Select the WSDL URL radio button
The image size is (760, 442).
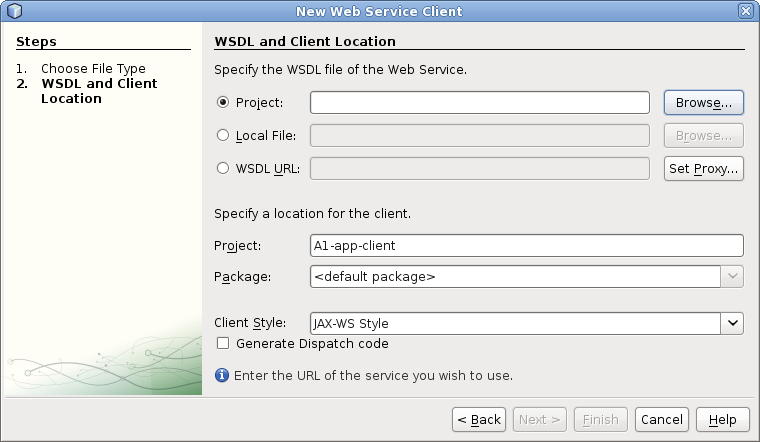point(223,168)
